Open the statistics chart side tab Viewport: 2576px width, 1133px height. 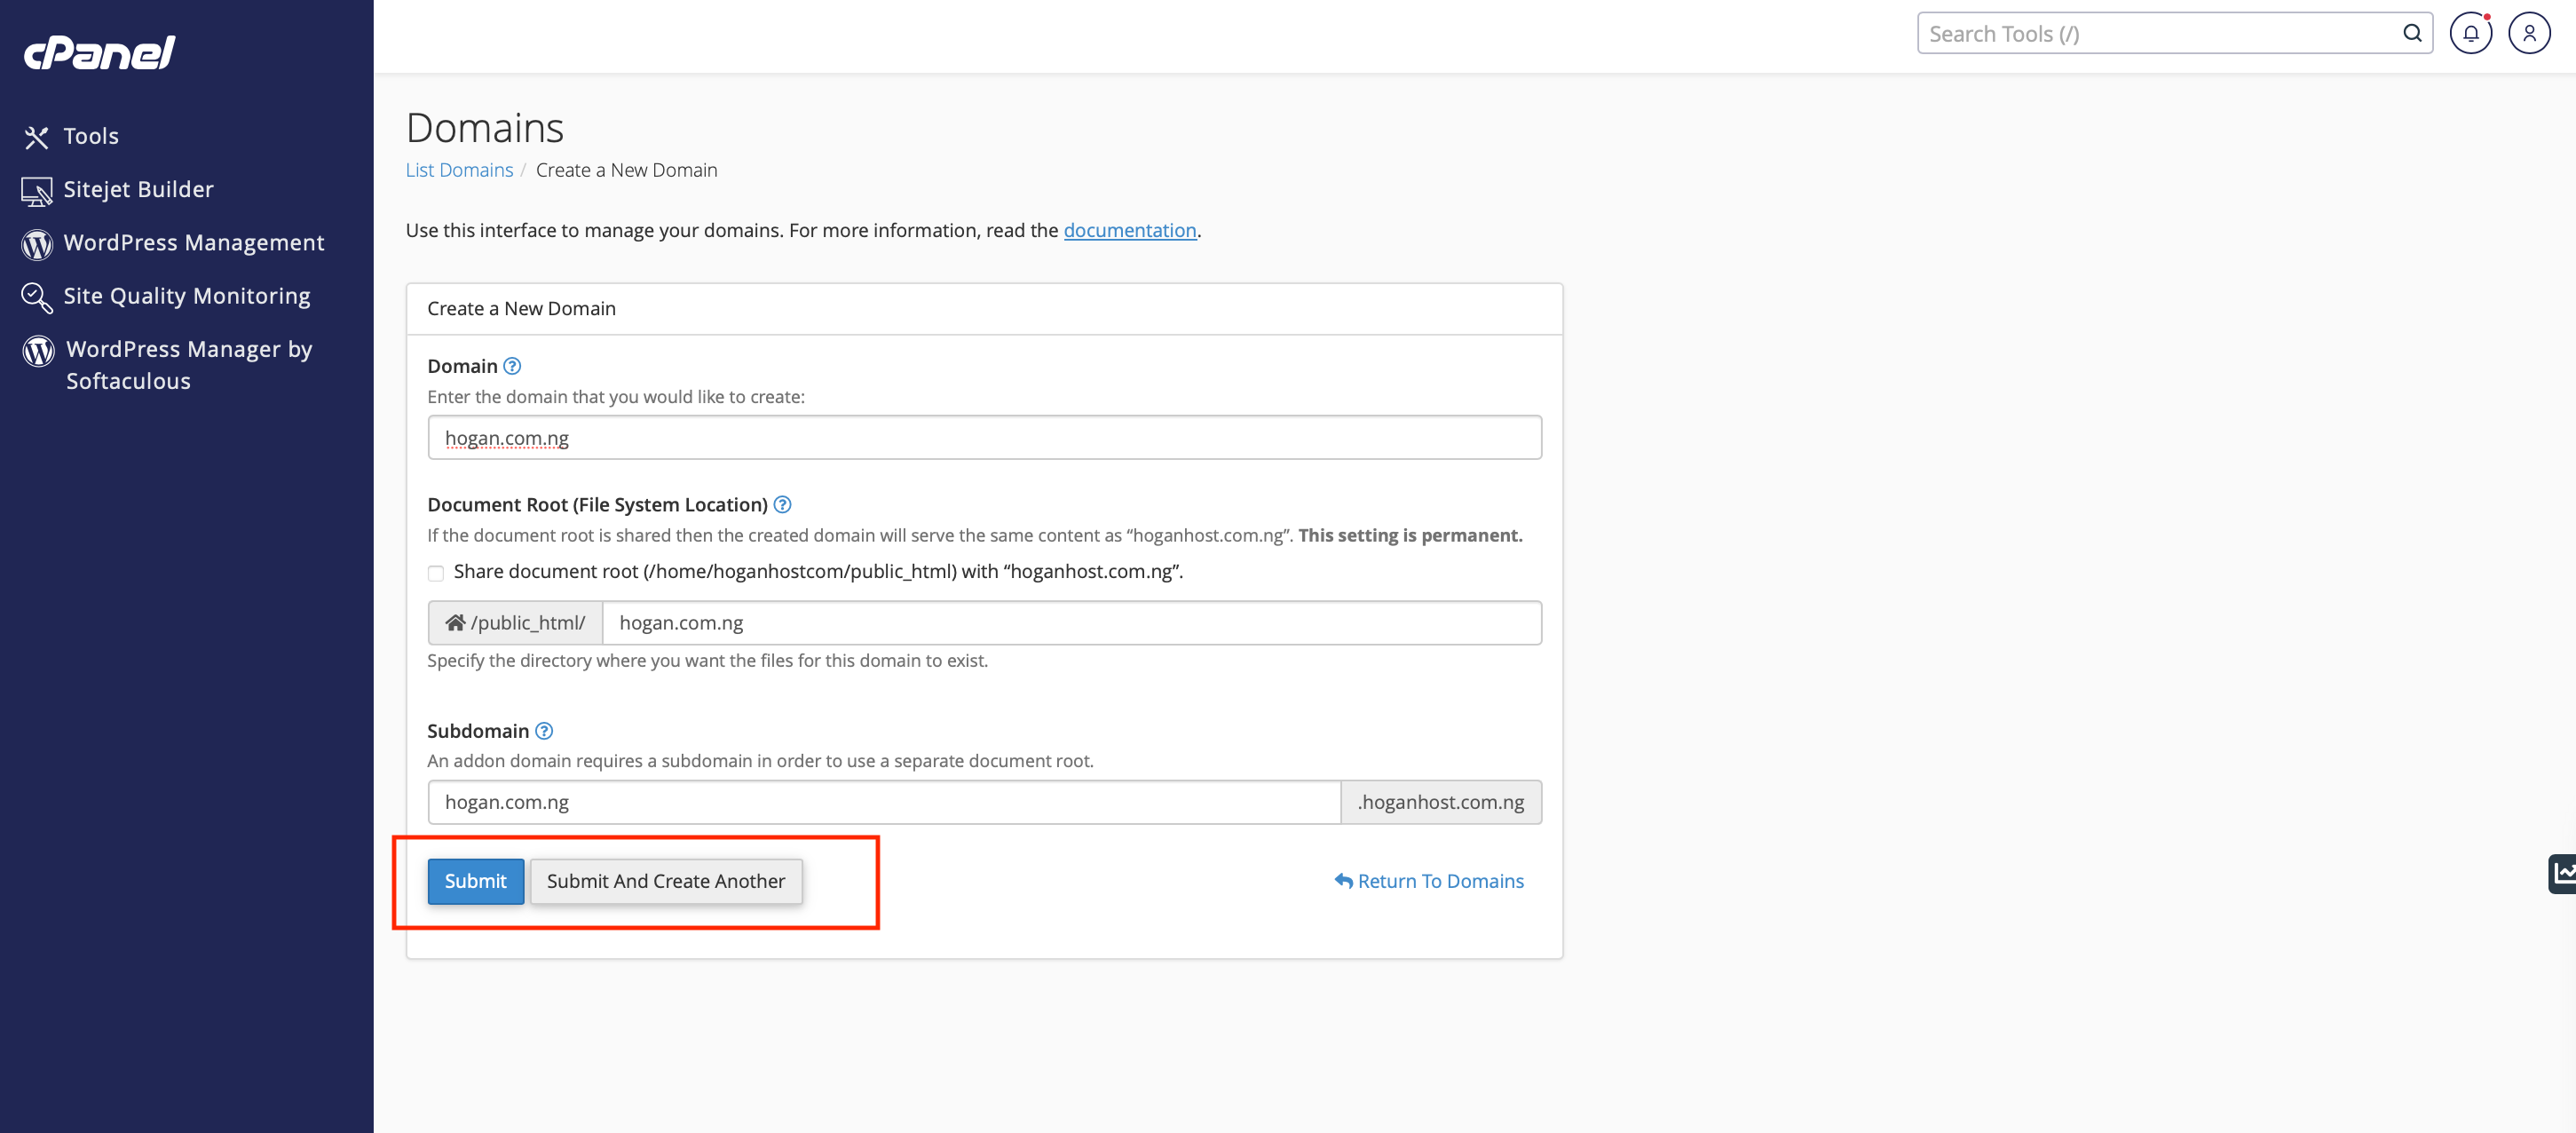pos(2562,873)
